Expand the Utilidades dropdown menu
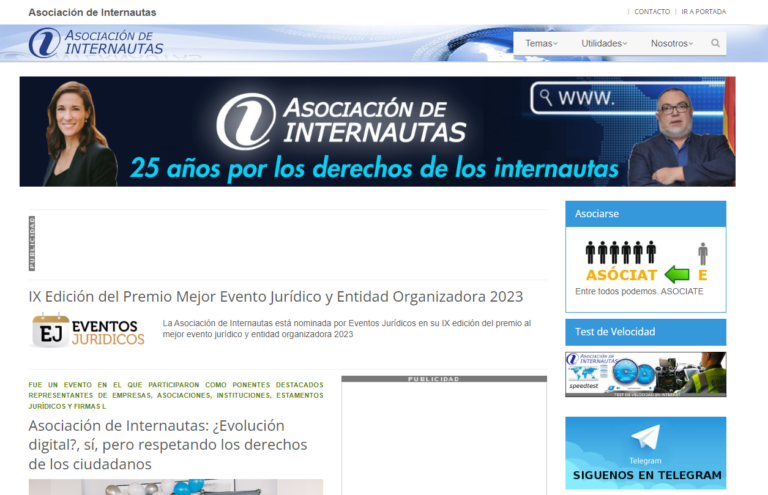 click(x=604, y=44)
